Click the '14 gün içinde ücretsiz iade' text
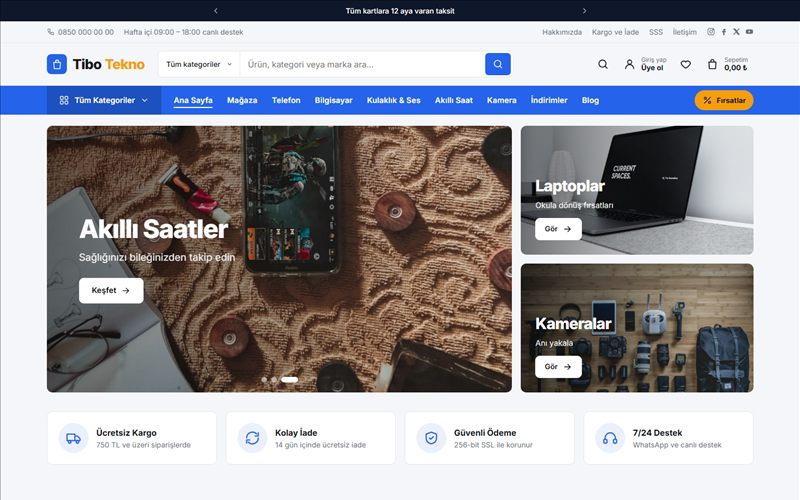This screenshot has height=500, width=800. 320,445
